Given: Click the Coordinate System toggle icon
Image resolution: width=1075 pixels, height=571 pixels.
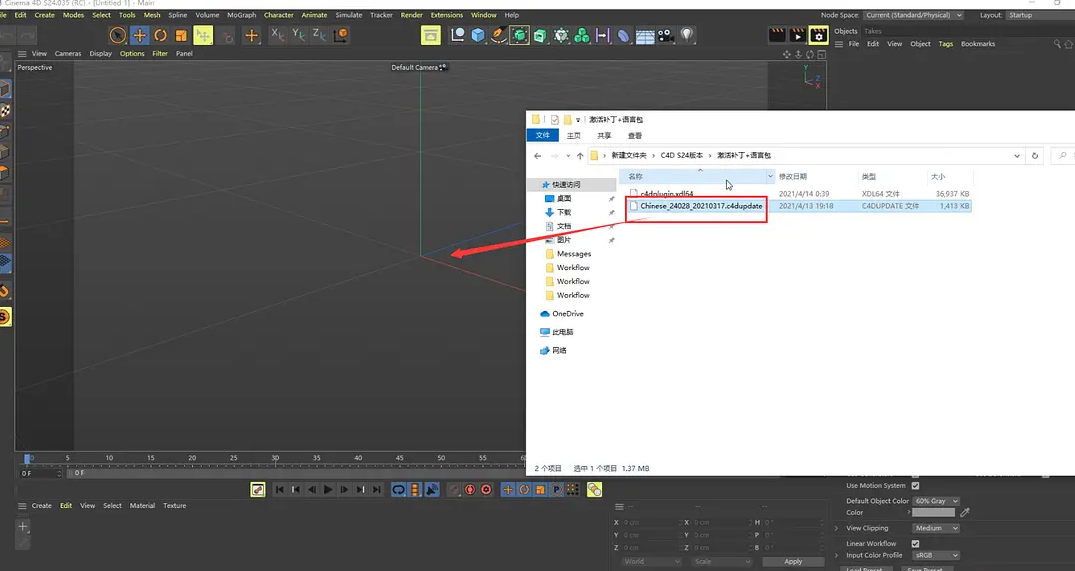Looking at the screenshot, I should pos(341,35).
